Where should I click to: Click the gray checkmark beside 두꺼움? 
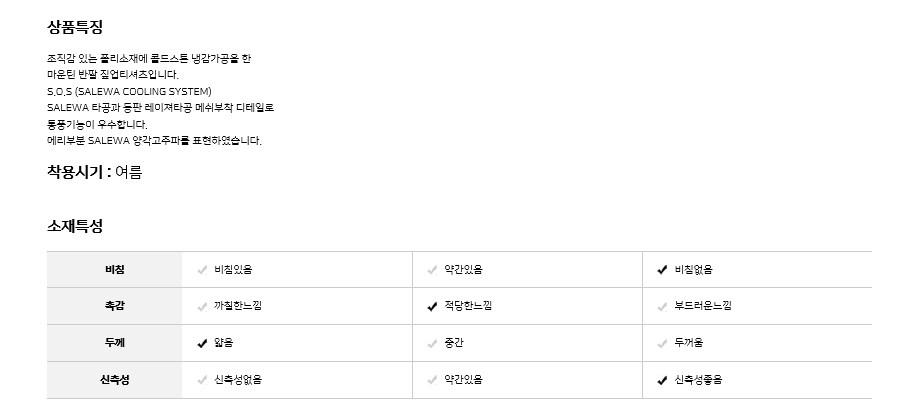tap(661, 343)
